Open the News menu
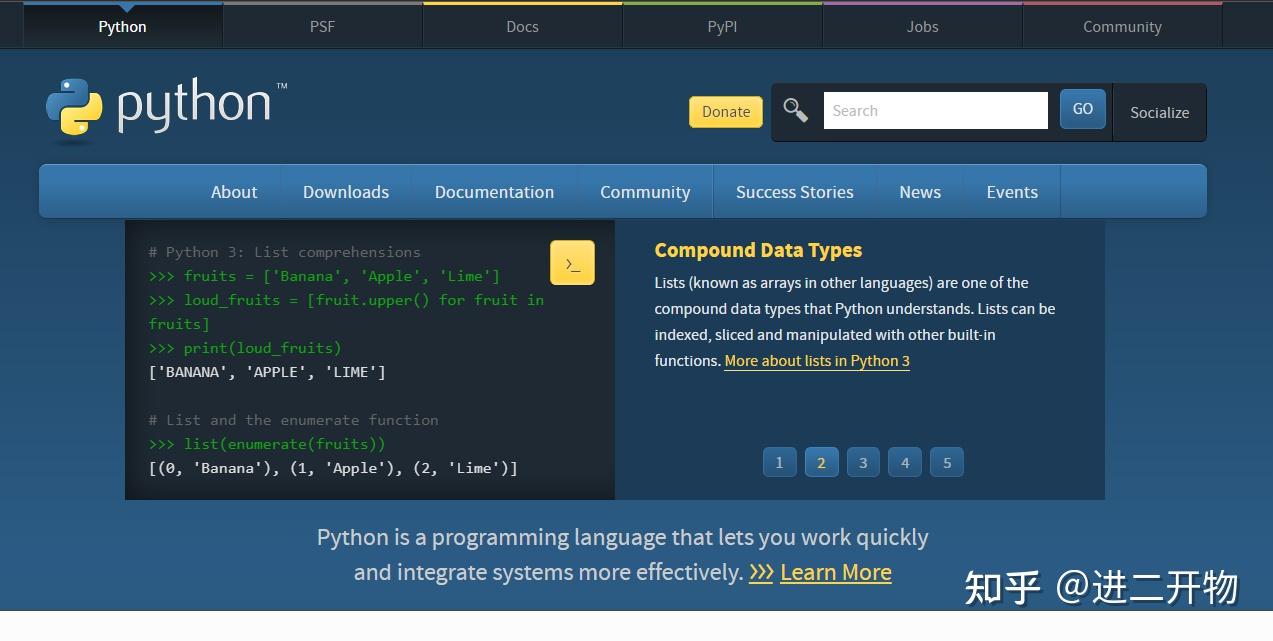 point(919,191)
